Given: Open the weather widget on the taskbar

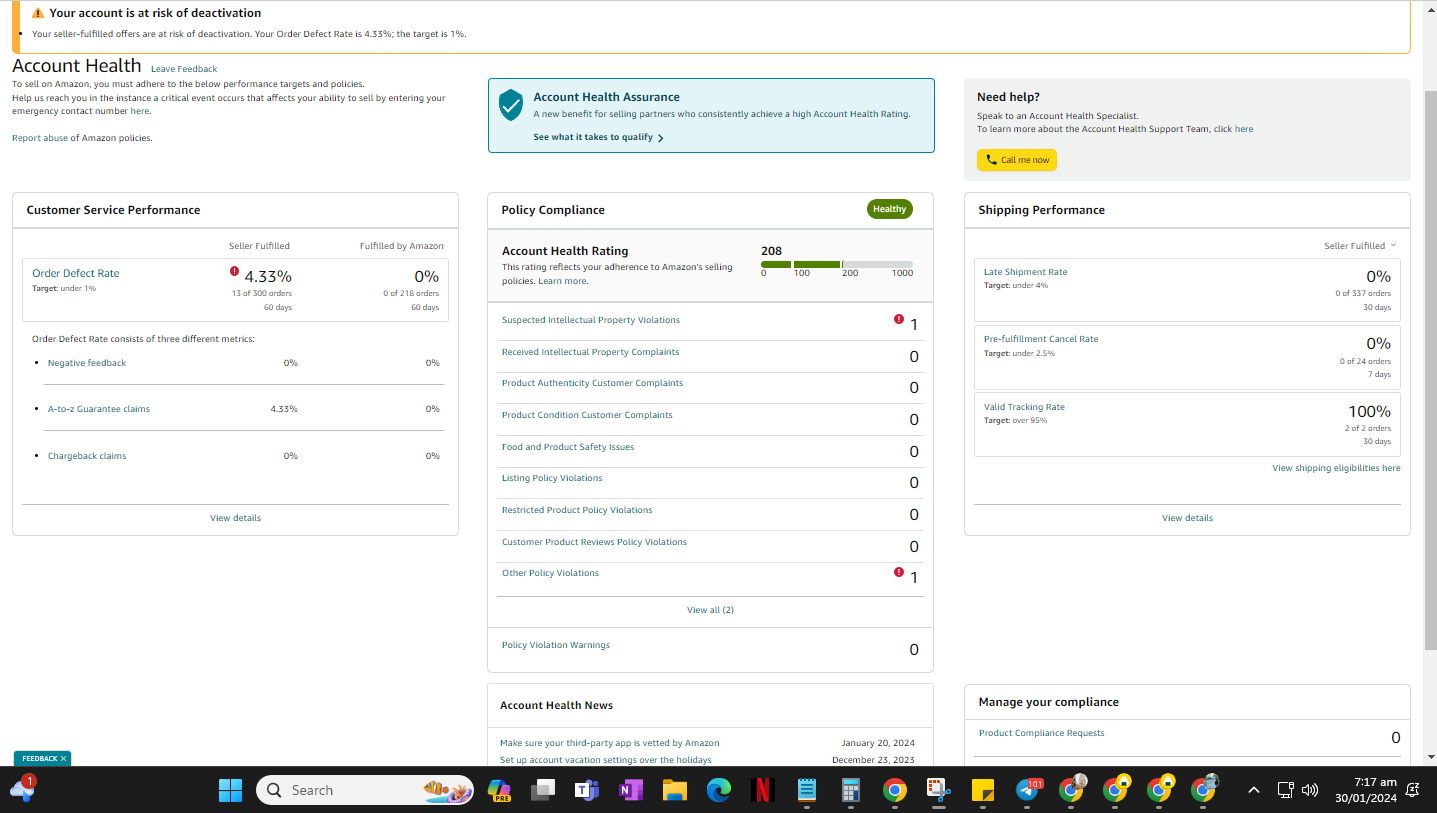Looking at the screenshot, I should coord(22,788).
